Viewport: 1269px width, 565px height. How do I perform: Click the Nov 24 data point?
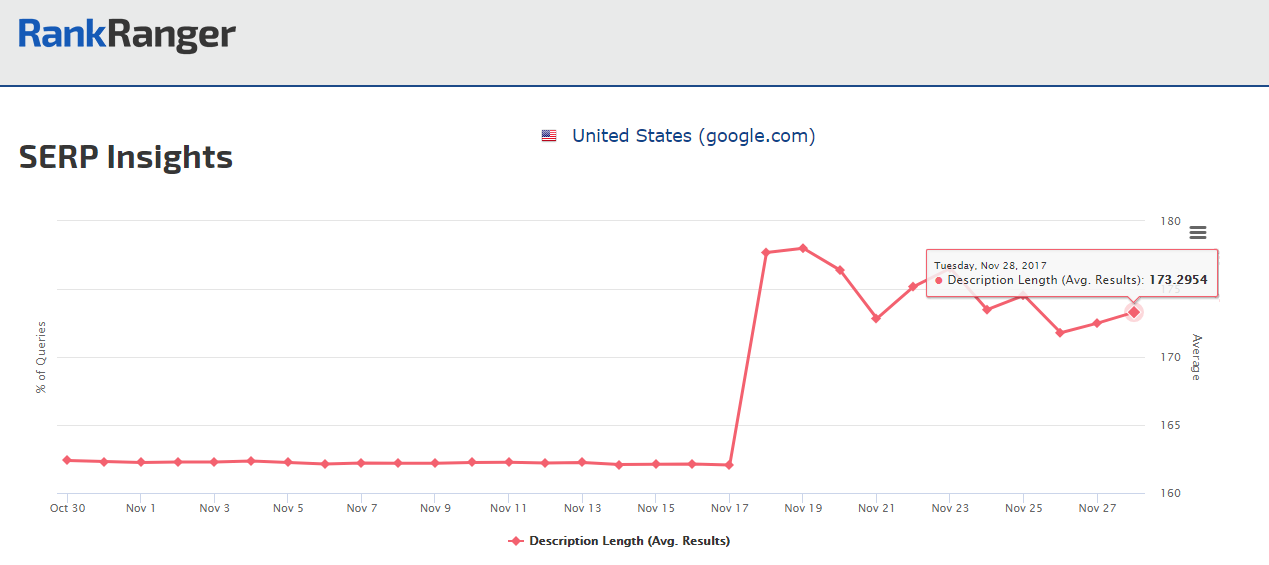[987, 309]
